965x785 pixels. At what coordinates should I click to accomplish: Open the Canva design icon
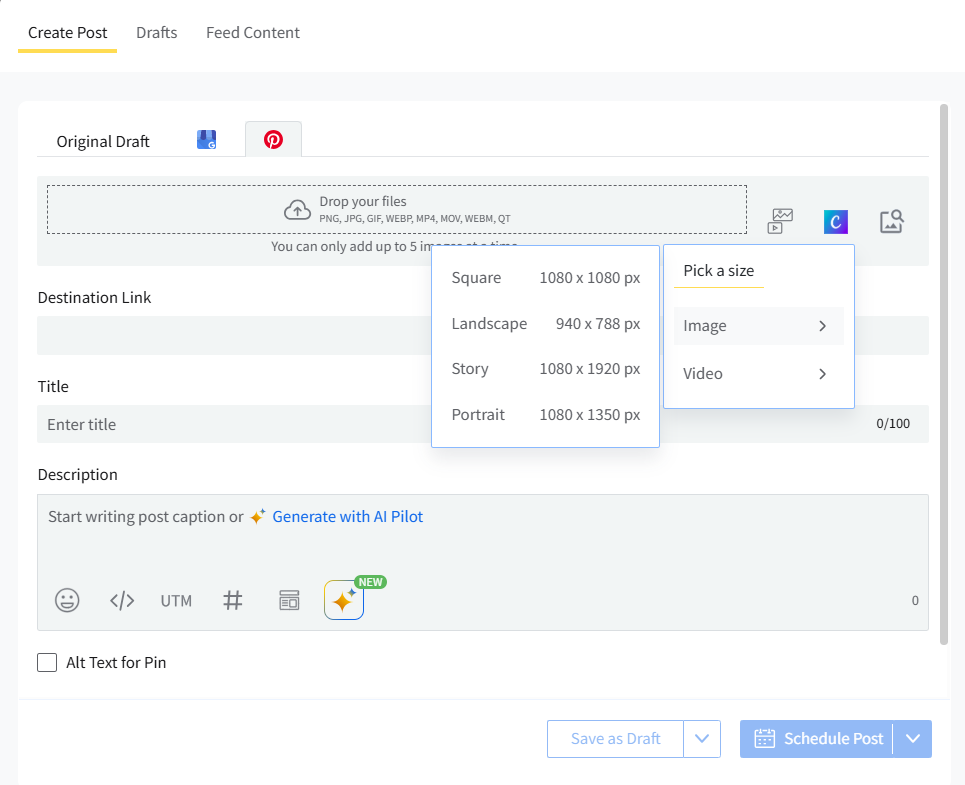(x=835, y=221)
